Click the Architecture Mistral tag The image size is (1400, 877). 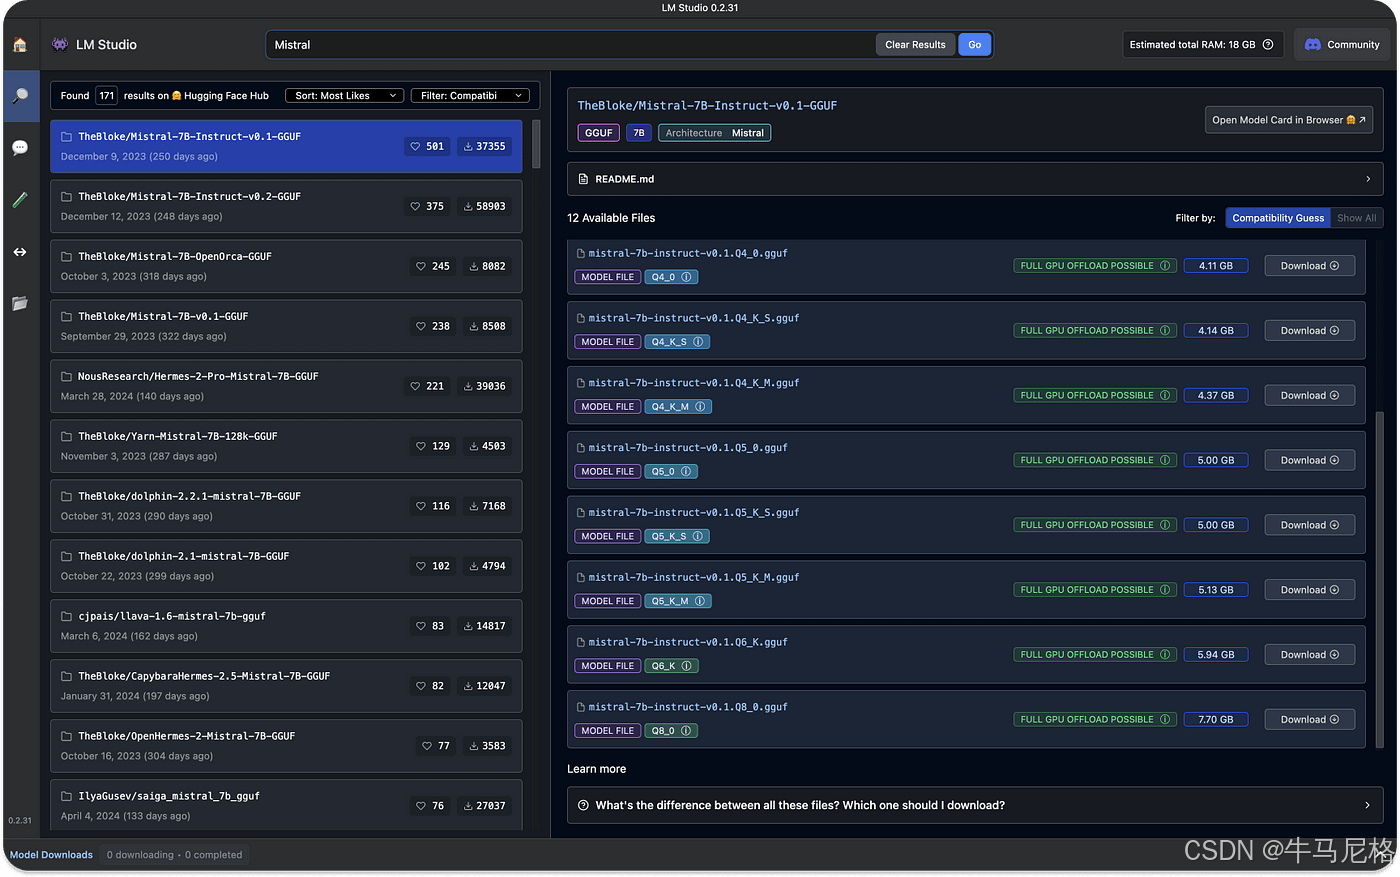point(714,133)
